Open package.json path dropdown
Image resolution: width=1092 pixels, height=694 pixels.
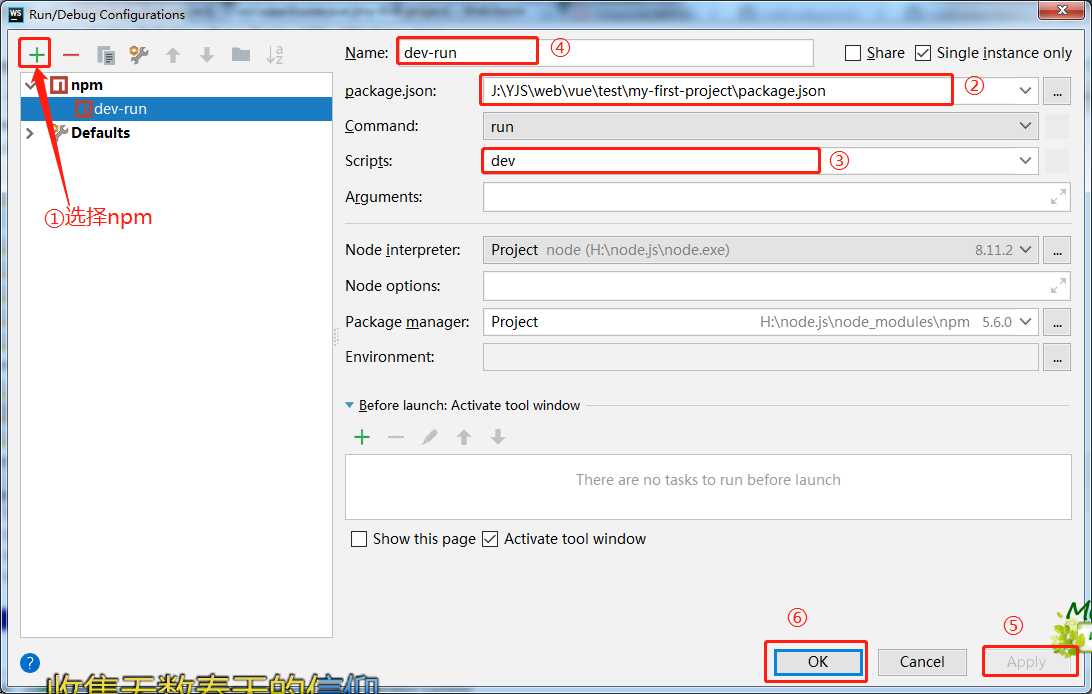(1024, 90)
